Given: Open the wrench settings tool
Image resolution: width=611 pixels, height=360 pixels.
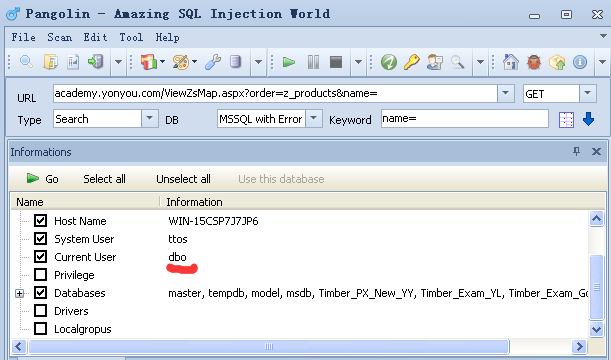Looking at the screenshot, I should click(213, 62).
